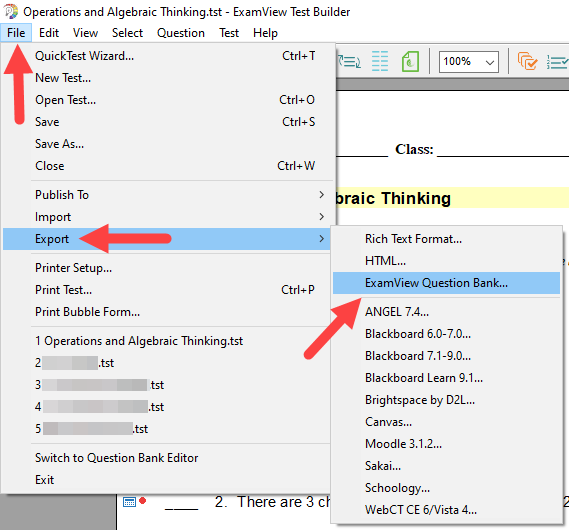The height and width of the screenshot is (530, 569).
Task: Export to Schoology
Action: tap(446, 488)
